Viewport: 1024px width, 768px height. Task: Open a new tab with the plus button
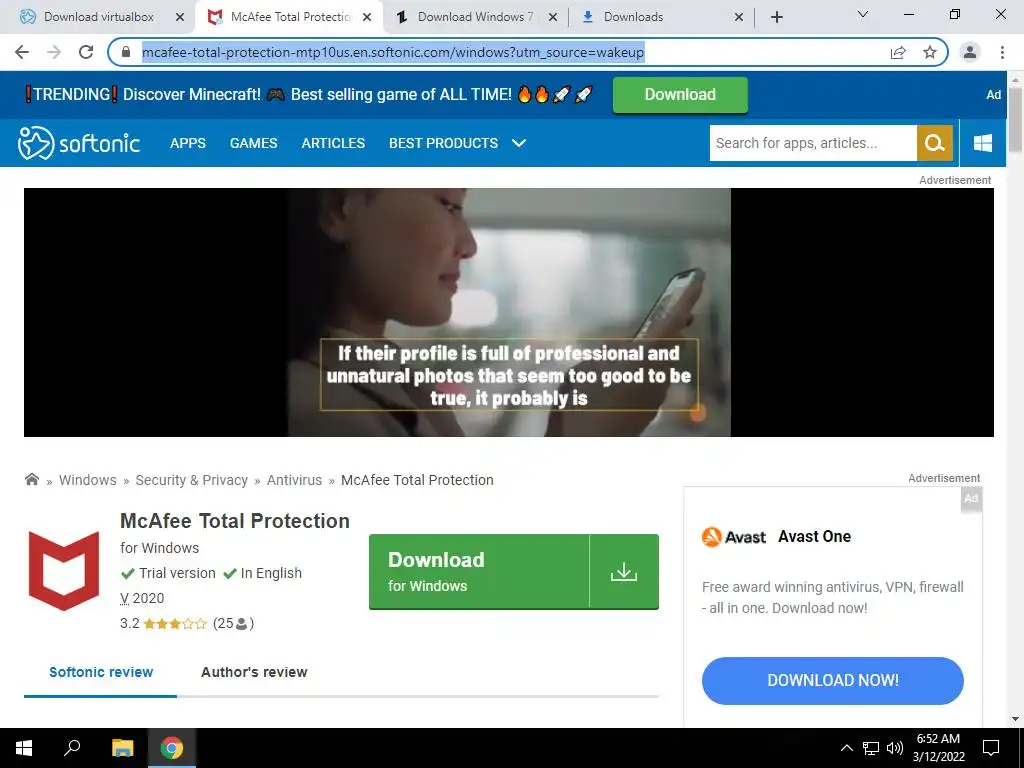click(x=776, y=17)
